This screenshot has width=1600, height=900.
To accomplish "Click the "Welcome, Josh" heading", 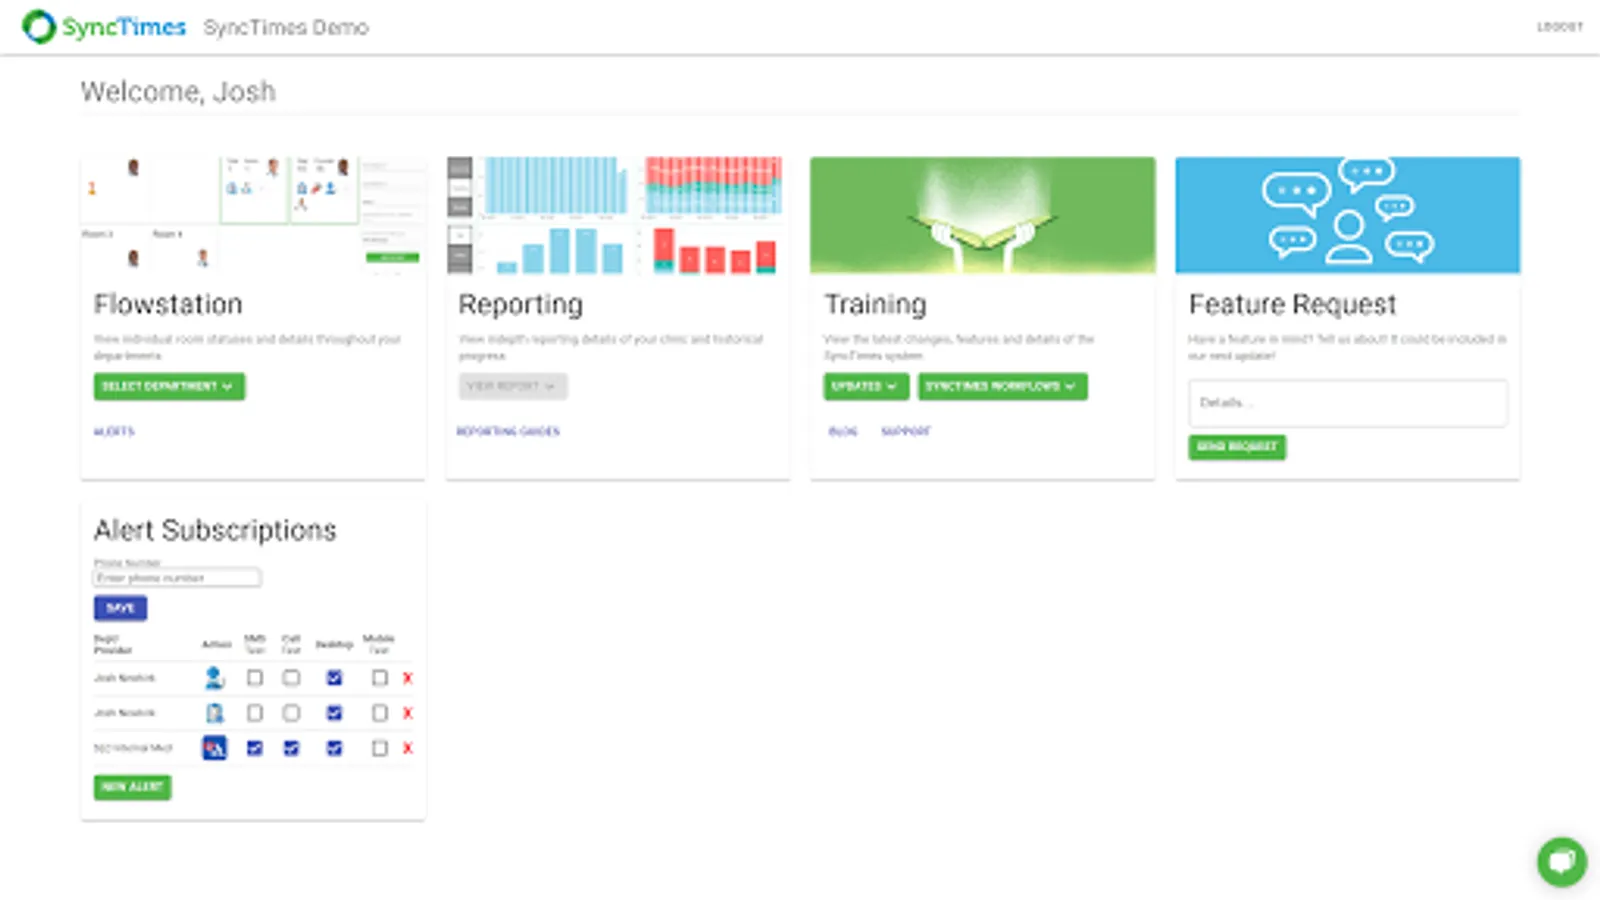I will coord(178,92).
